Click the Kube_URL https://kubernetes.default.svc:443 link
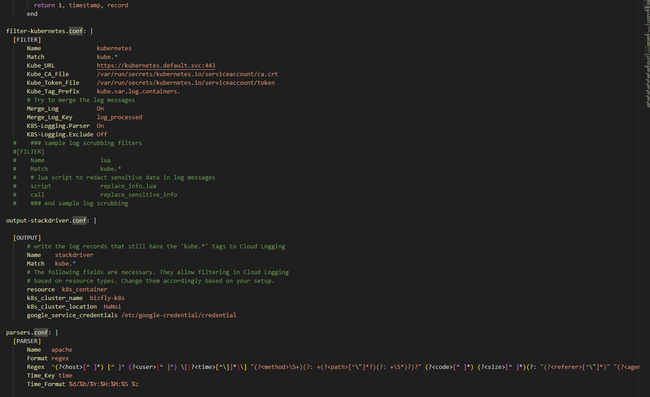The width and height of the screenshot is (650, 397). pos(156,65)
